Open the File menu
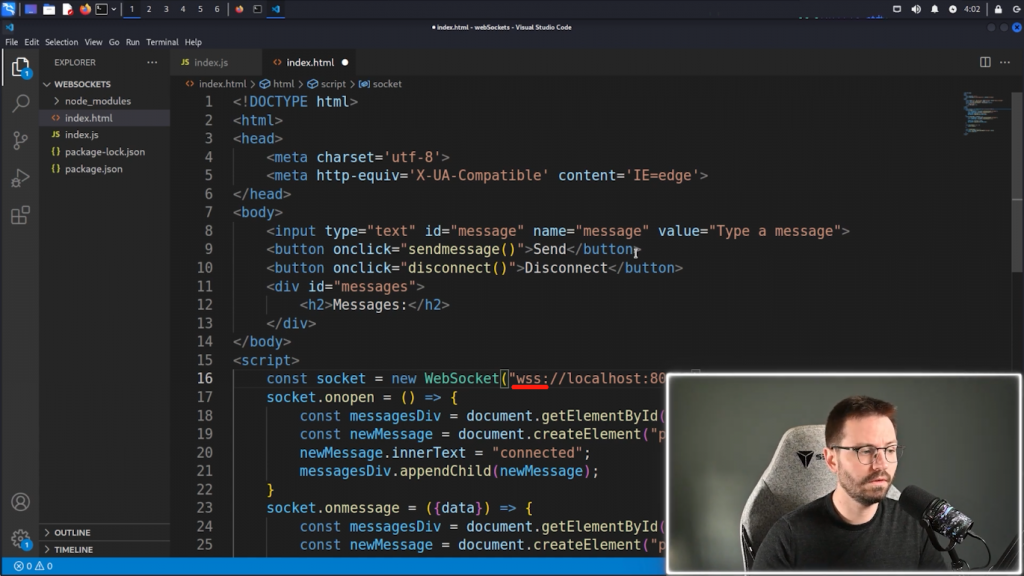The image size is (1024, 576). point(12,42)
